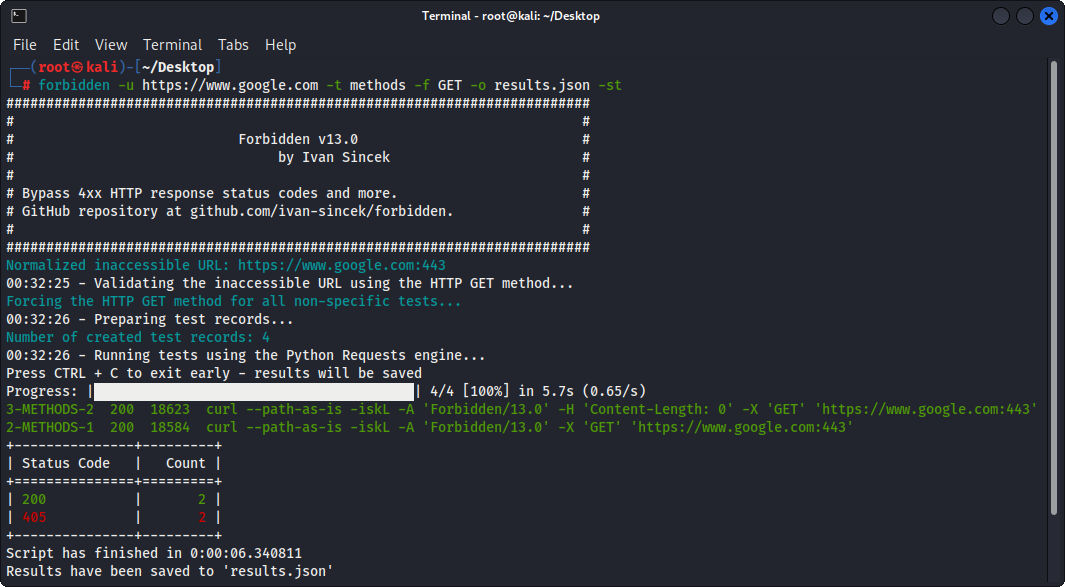Viewport: 1065px width, 587px height.
Task: Open the Edit menu
Action: coord(66,44)
